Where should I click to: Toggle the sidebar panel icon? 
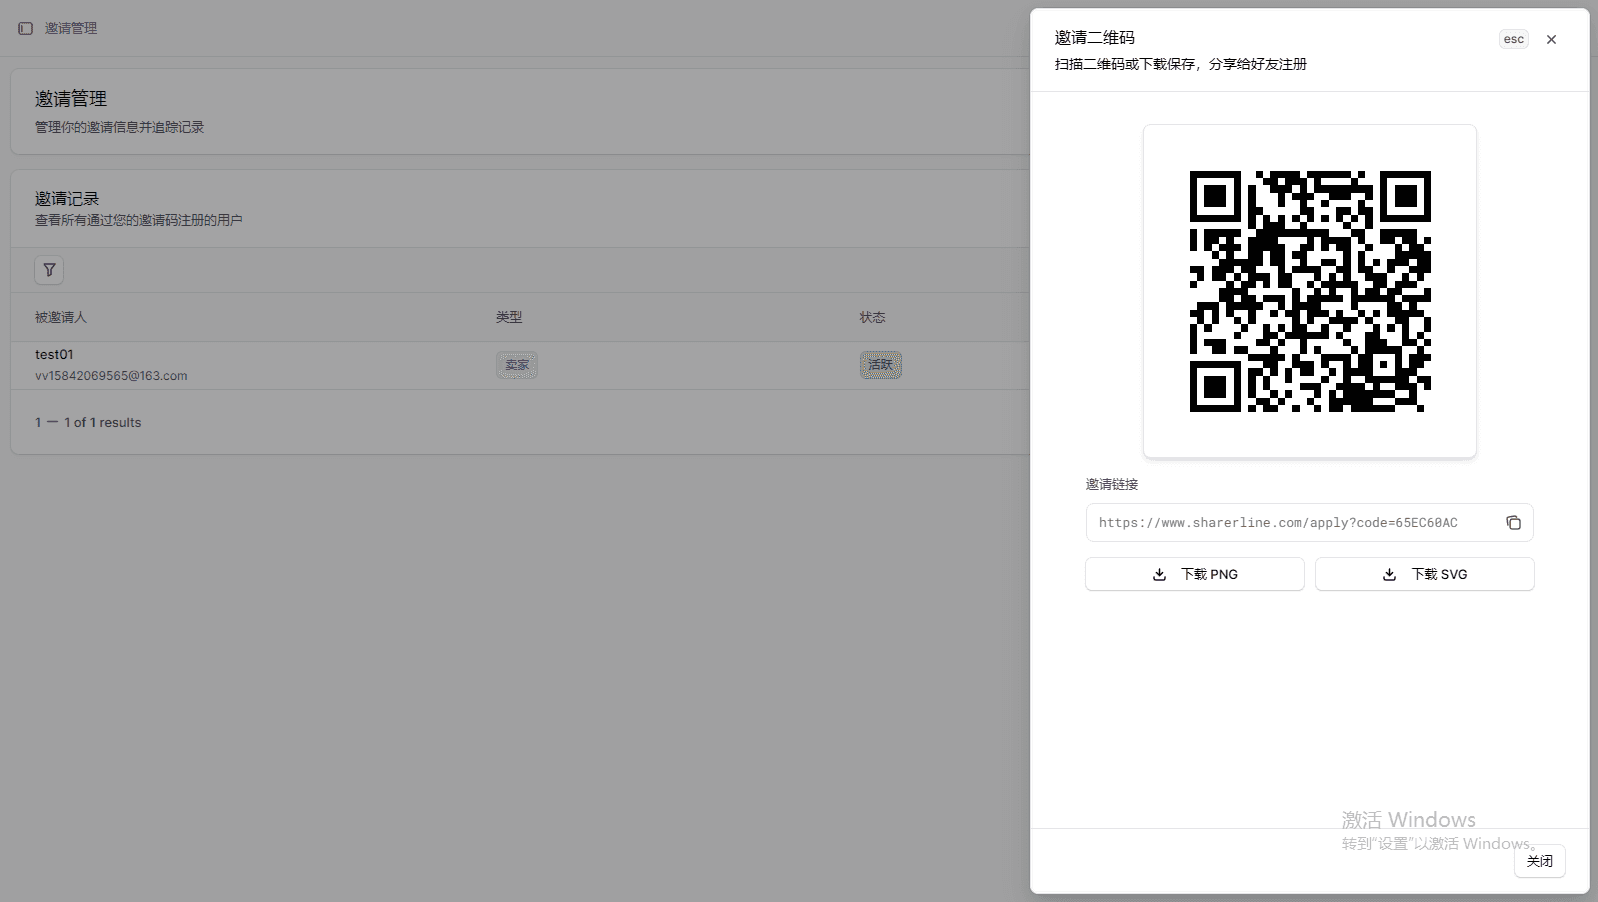[26, 28]
